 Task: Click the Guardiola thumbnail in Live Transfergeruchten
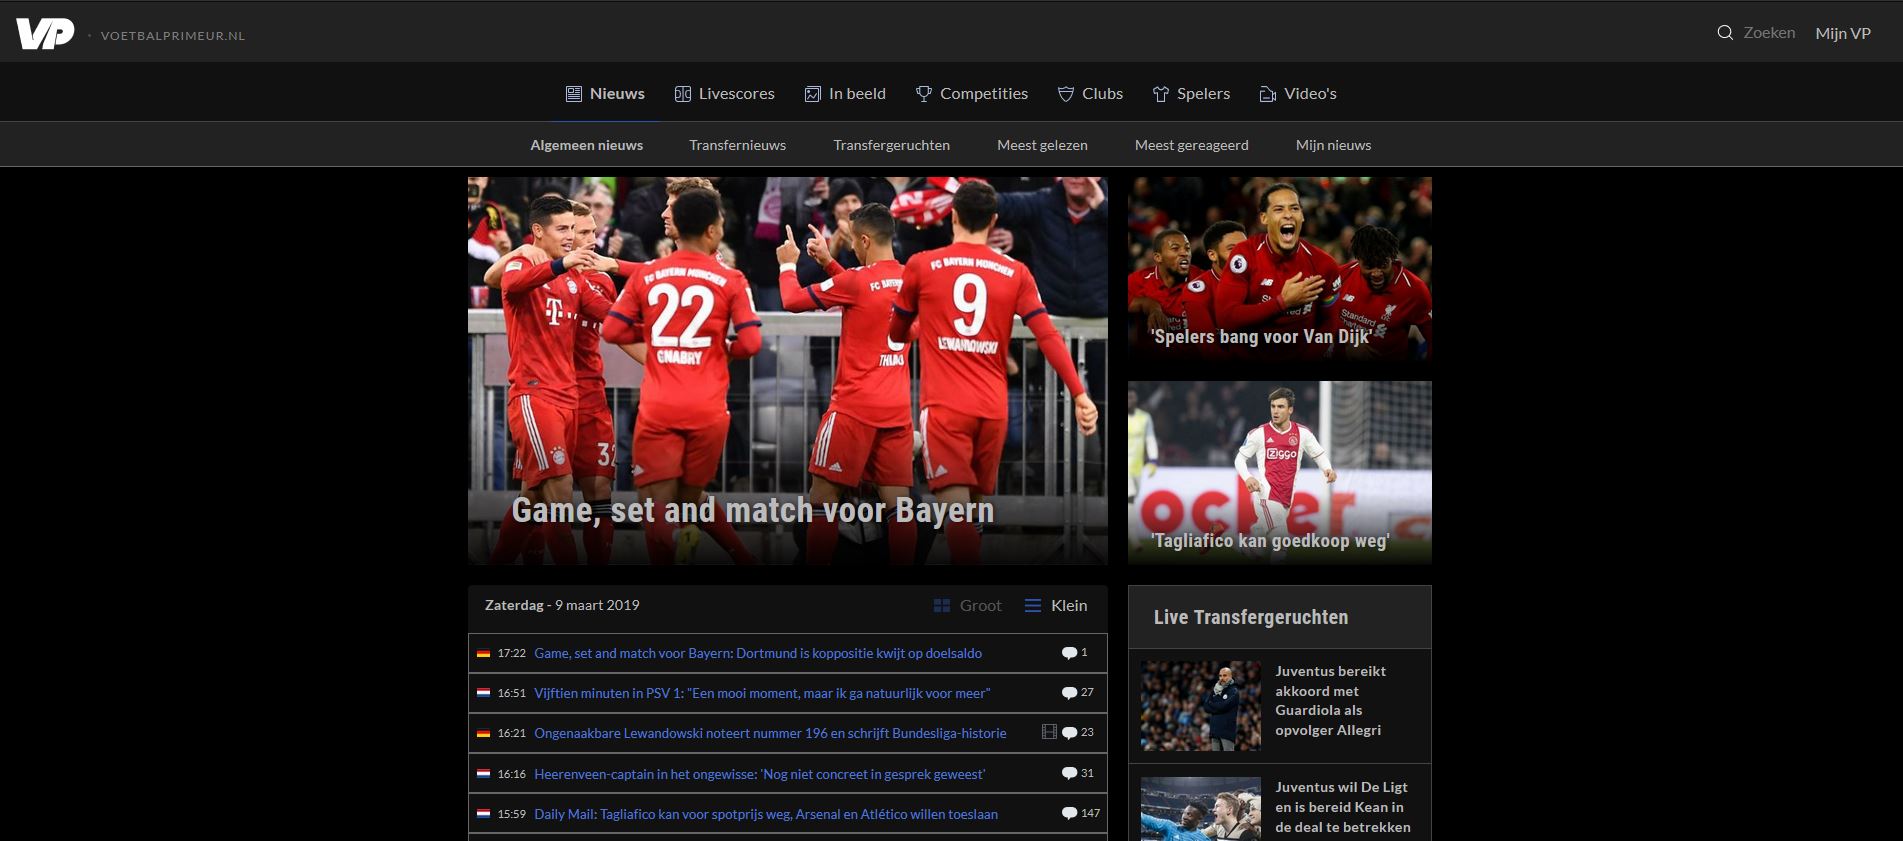[x=1201, y=706]
